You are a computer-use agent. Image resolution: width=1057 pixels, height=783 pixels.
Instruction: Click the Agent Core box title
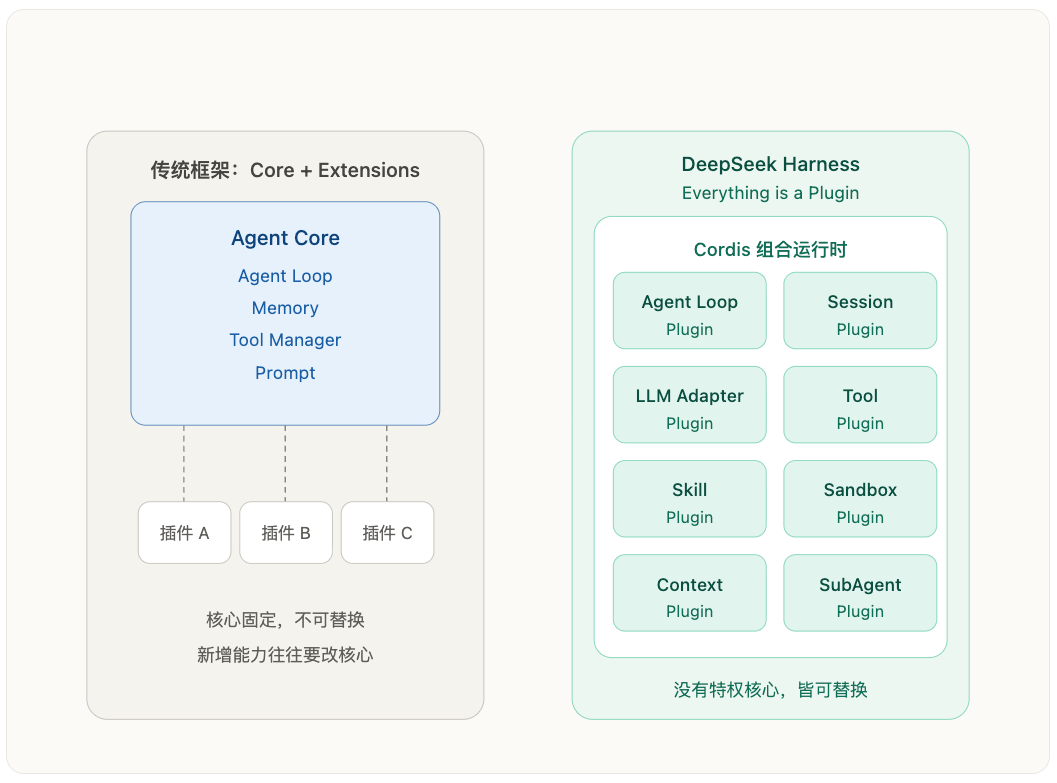(285, 238)
